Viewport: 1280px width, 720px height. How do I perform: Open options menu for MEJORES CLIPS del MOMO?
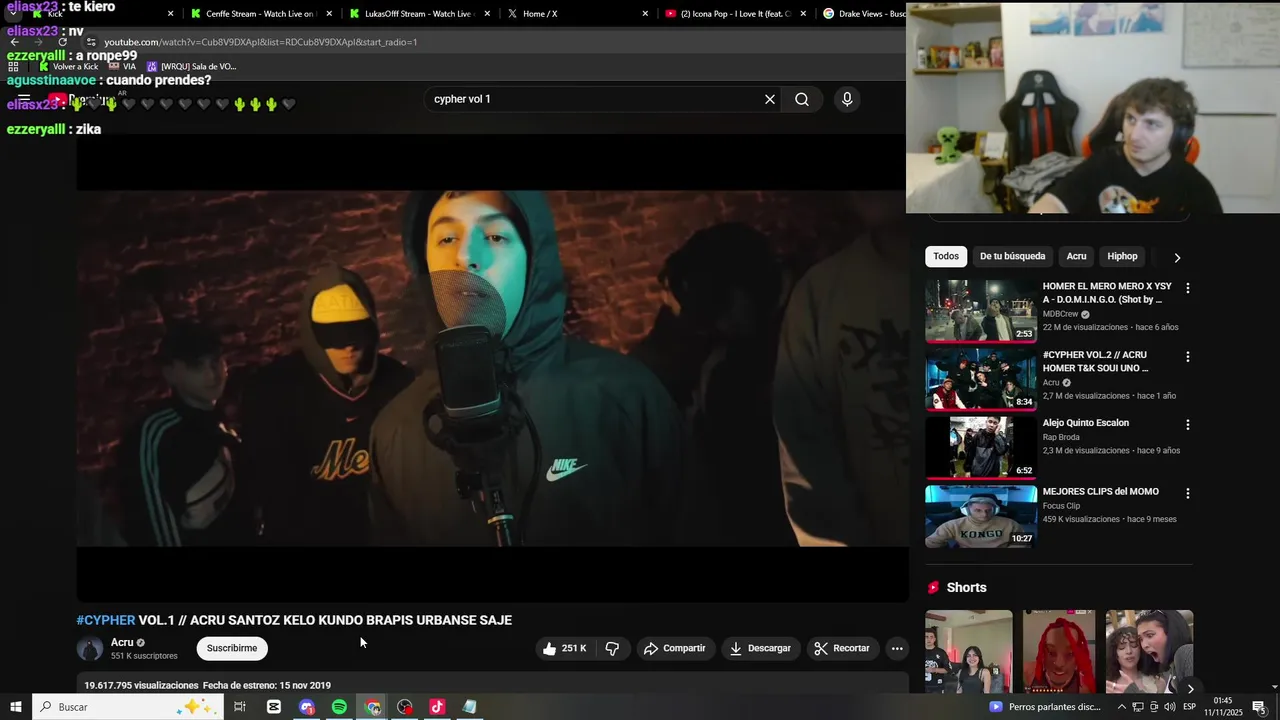(x=1188, y=493)
